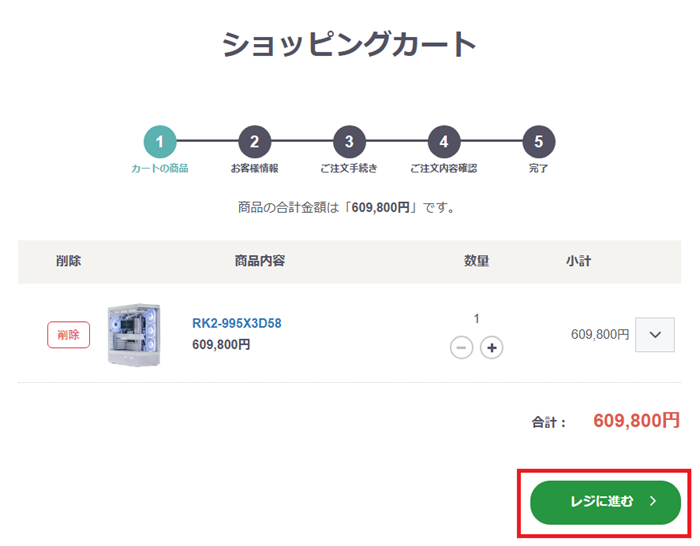Click the 商品内容 column header
Viewport: 700px width, 546px height.
pyautogui.click(x=260, y=261)
